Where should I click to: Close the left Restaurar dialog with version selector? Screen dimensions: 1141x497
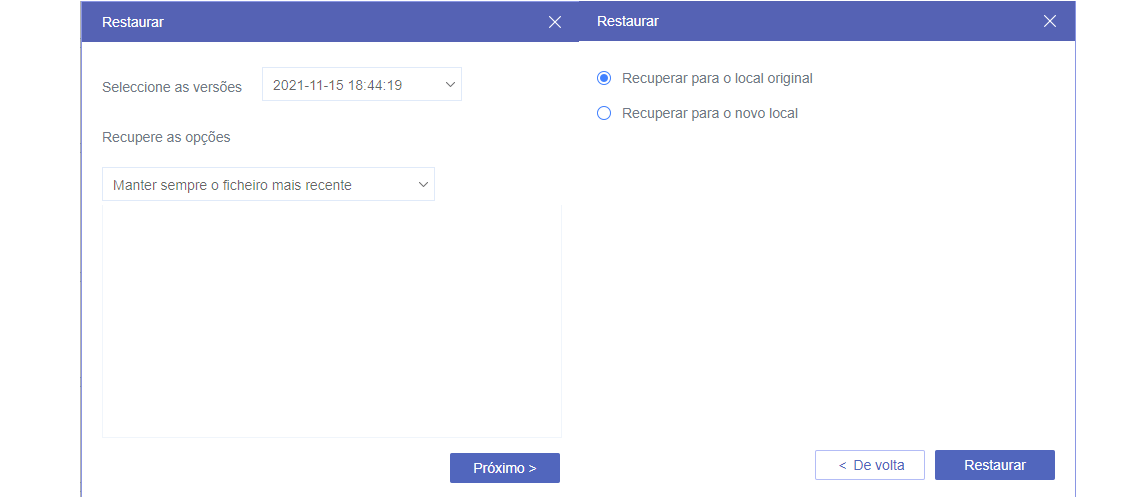click(x=555, y=22)
